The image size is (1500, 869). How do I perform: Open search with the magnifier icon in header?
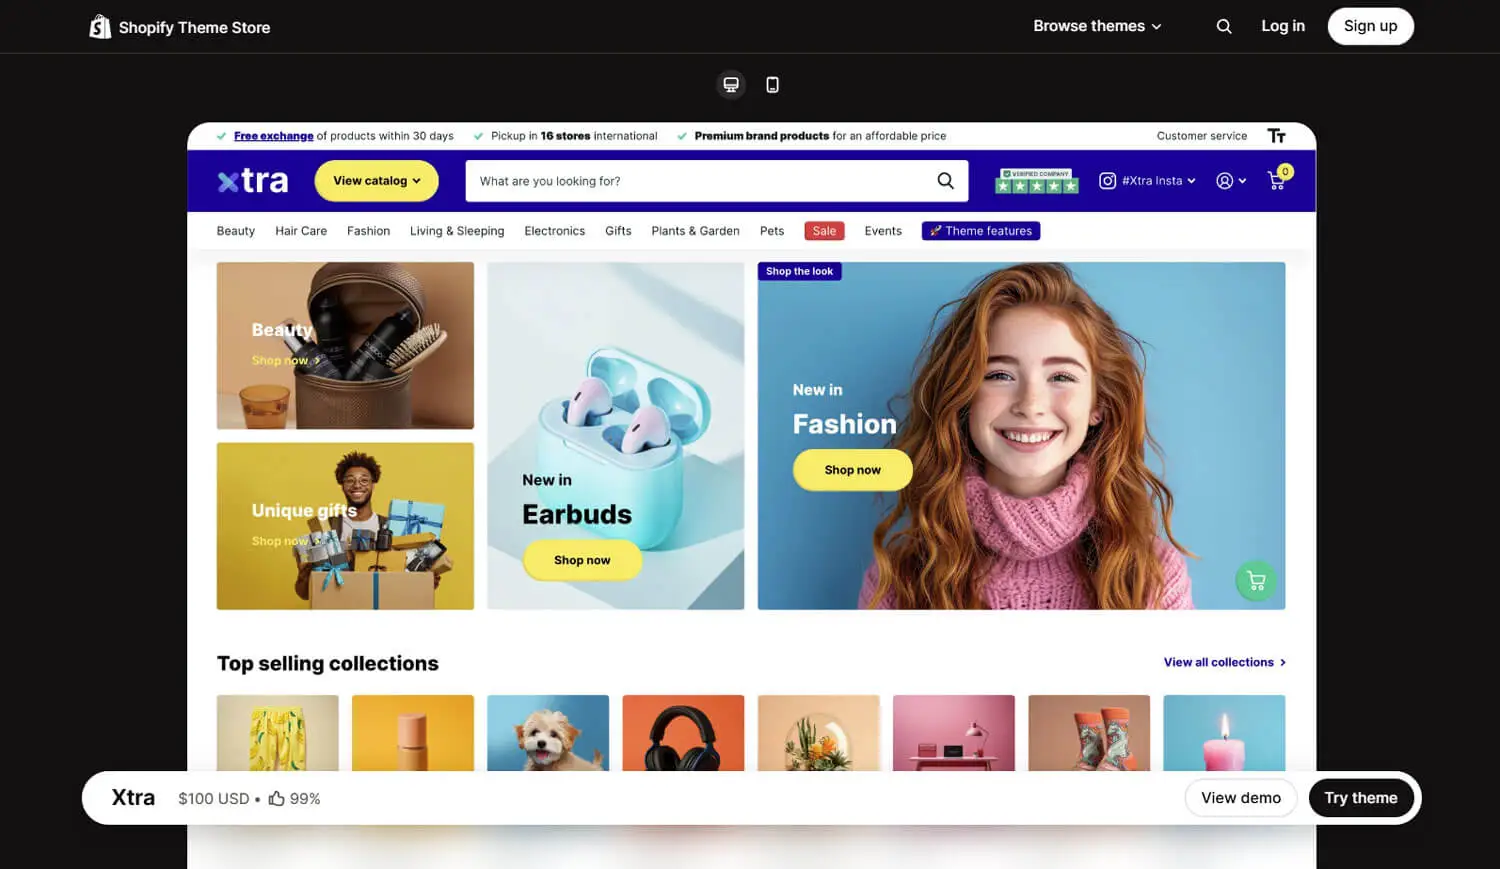point(1223,27)
